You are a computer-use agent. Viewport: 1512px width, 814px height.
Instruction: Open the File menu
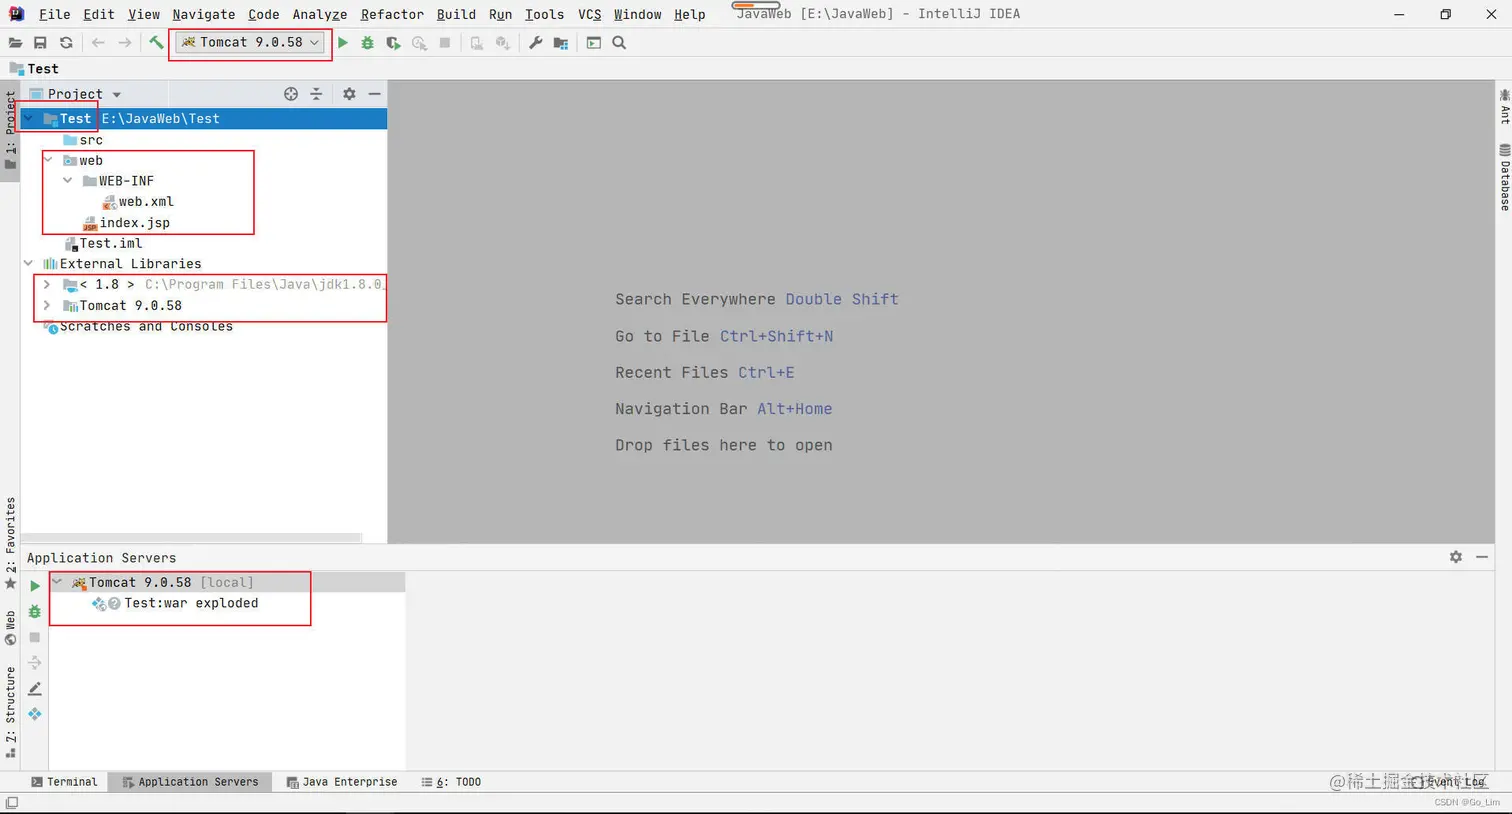54,14
